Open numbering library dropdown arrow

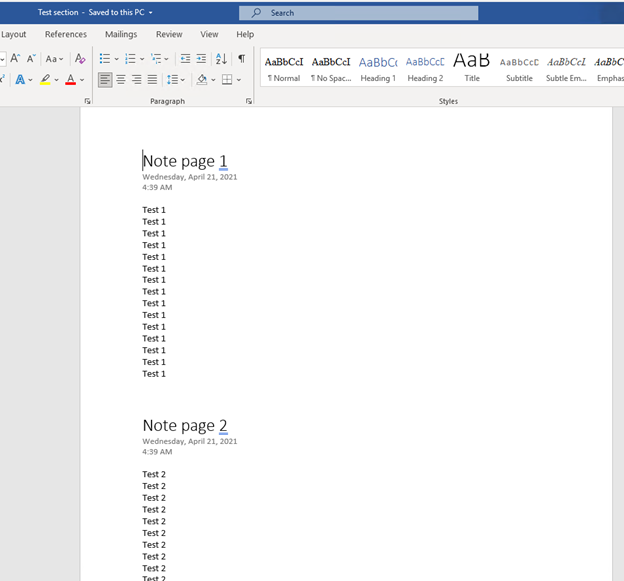(x=142, y=59)
